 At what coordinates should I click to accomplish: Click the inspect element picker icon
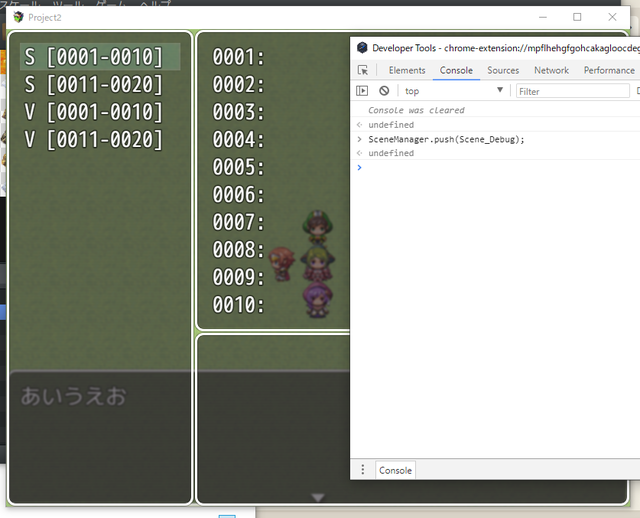[362, 70]
